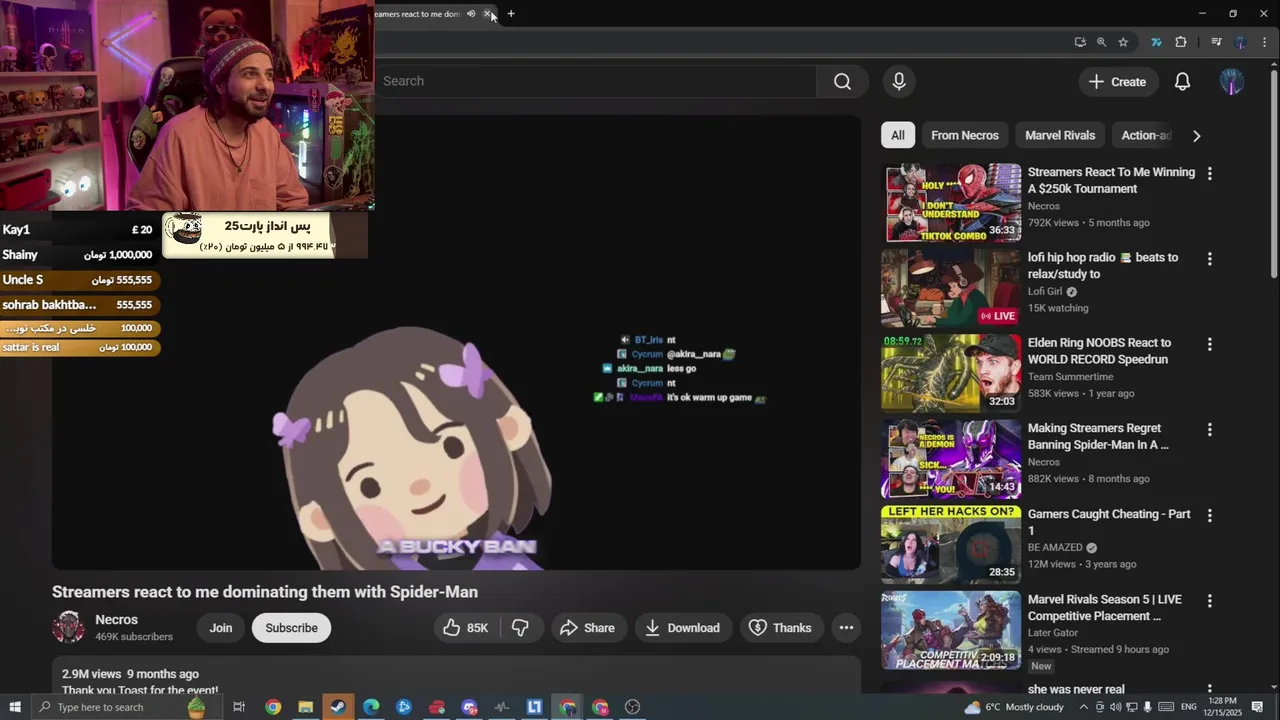Open 'she was never real' video title
The height and width of the screenshot is (720, 1280).
click(1076, 689)
